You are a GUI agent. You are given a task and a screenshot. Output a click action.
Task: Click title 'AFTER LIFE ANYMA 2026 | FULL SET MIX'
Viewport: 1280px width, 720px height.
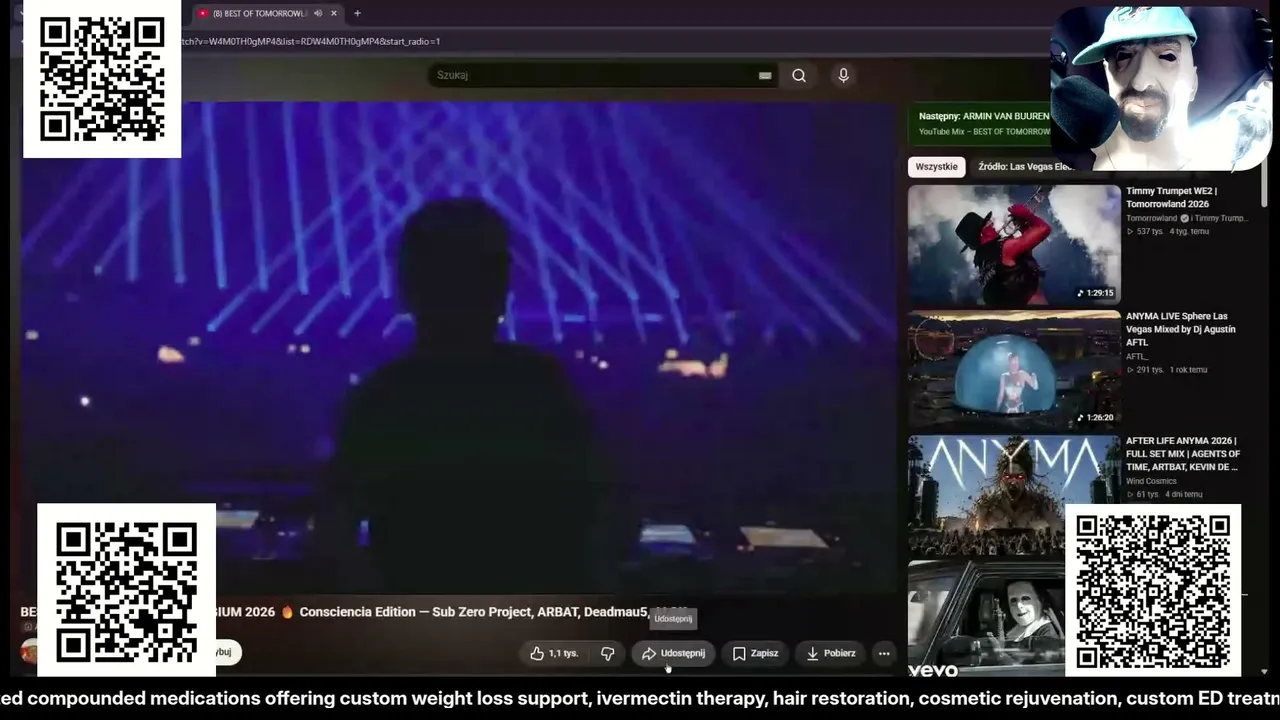[1183, 454]
